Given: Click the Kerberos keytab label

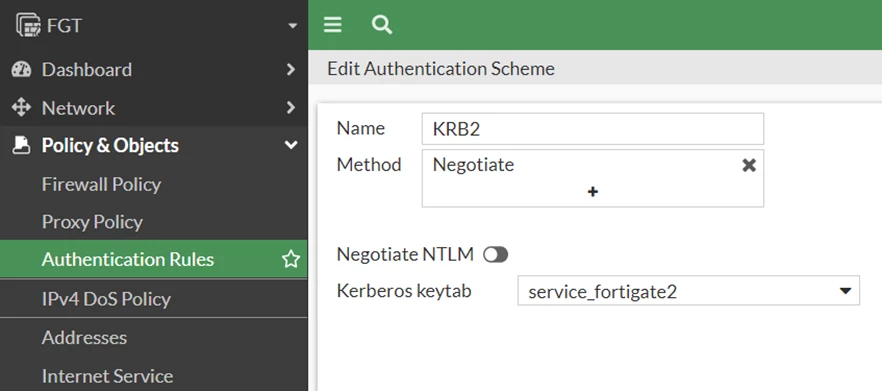Looking at the screenshot, I should pos(404,291).
